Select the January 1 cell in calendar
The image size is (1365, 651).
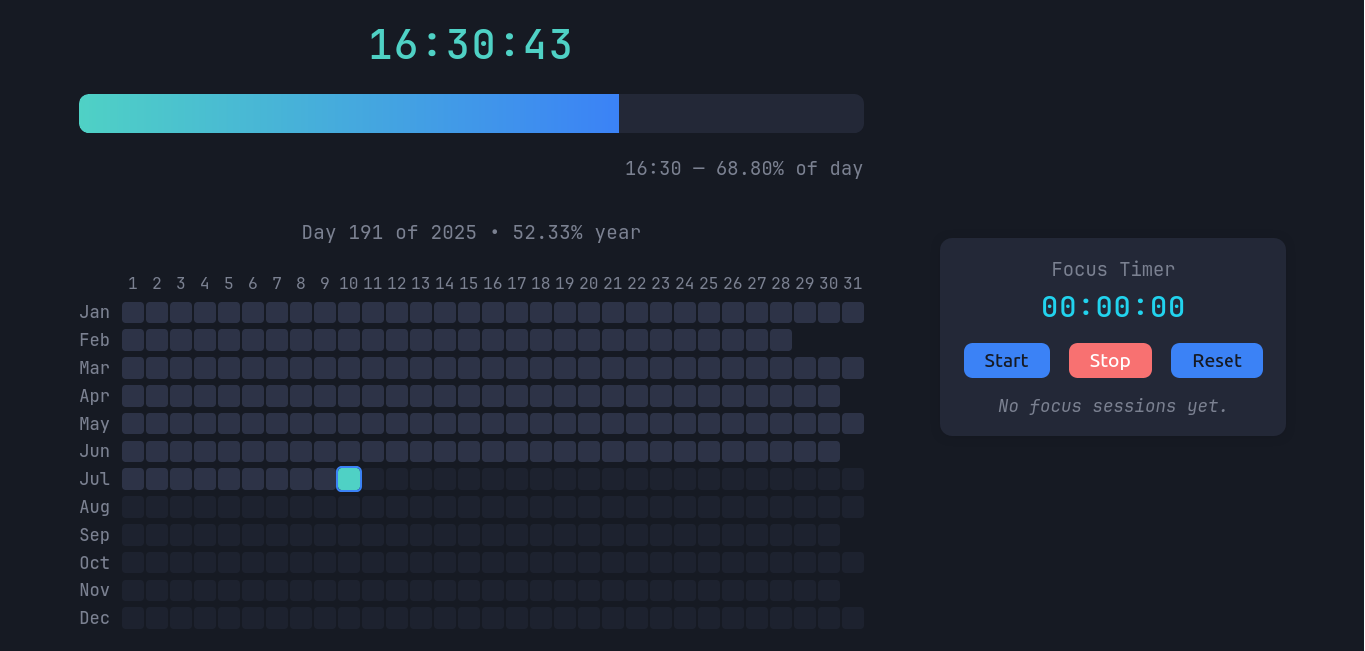[x=133, y=312]
